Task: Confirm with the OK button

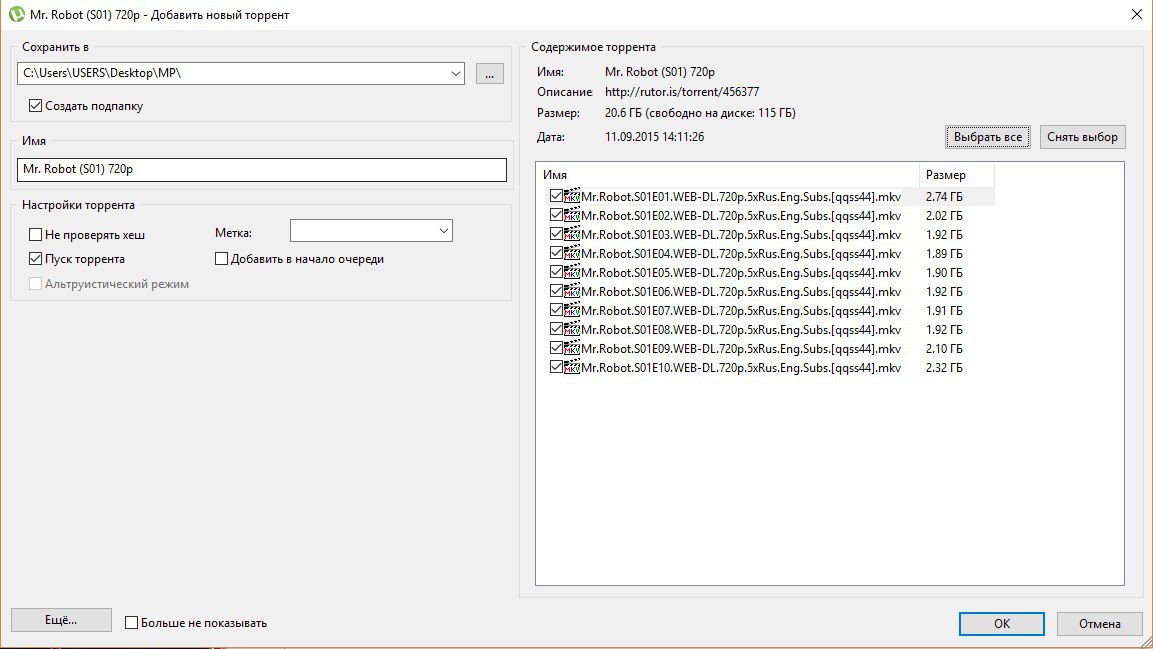Action: point(1002,623)
